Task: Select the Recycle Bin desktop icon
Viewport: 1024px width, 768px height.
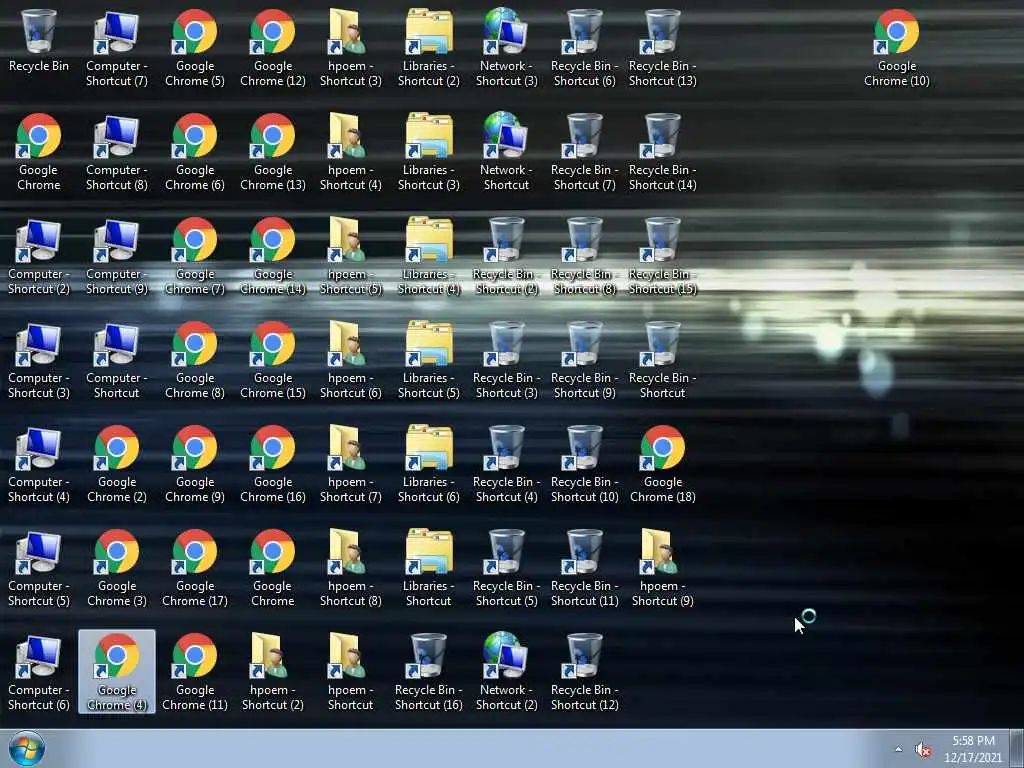Action: [x=39, y=40]
